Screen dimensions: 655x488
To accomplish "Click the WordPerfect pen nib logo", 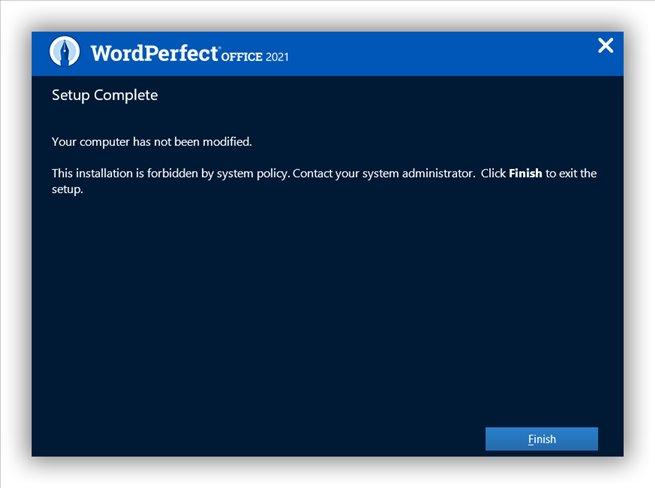I will [66, 51].
